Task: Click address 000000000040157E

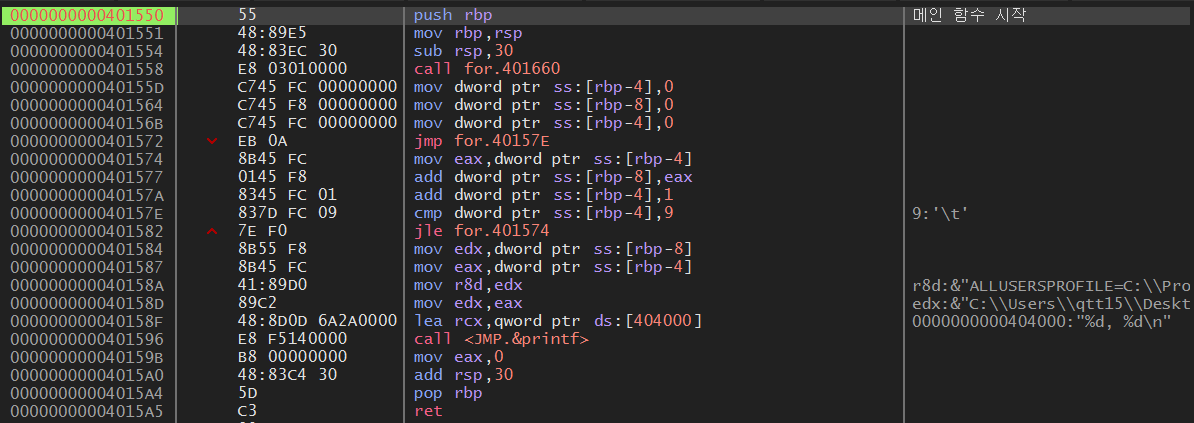Action: (x=89, y=213)
